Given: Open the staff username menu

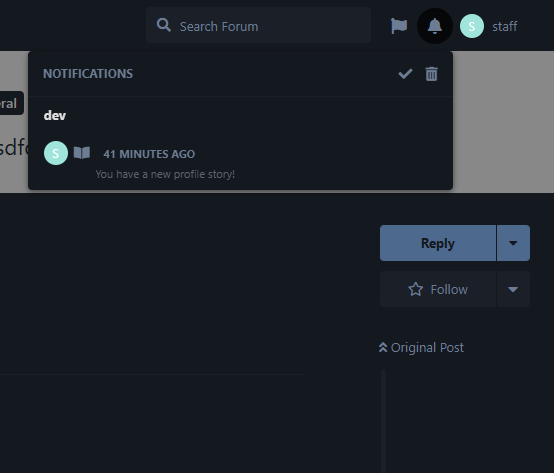Looking at the screenshot, I should tap(505, 26).
